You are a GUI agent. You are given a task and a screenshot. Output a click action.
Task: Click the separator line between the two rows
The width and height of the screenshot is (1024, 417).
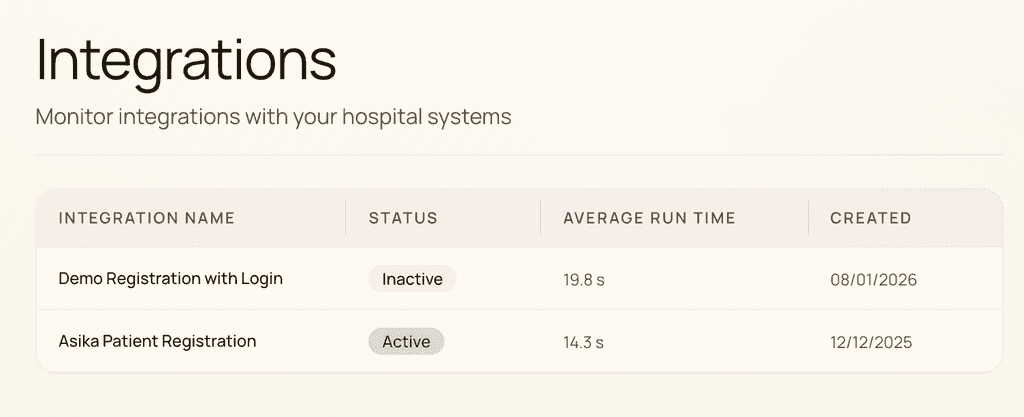519,310
